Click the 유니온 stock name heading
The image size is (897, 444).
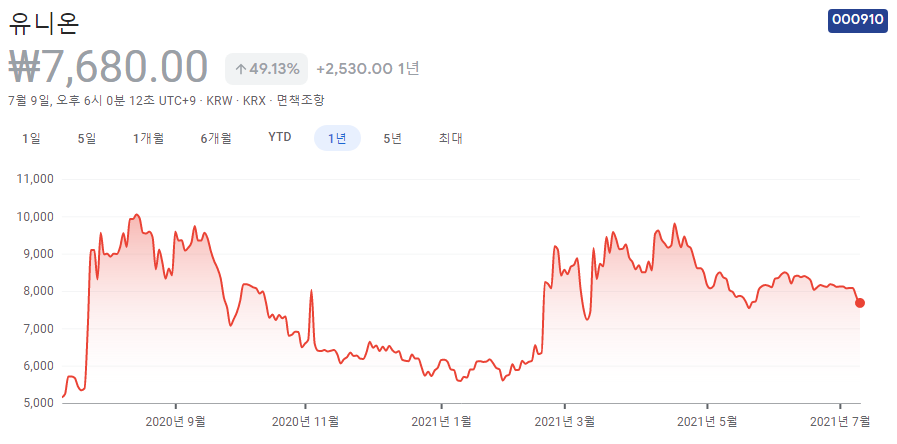pyautogui.click(x=43, y=23)
